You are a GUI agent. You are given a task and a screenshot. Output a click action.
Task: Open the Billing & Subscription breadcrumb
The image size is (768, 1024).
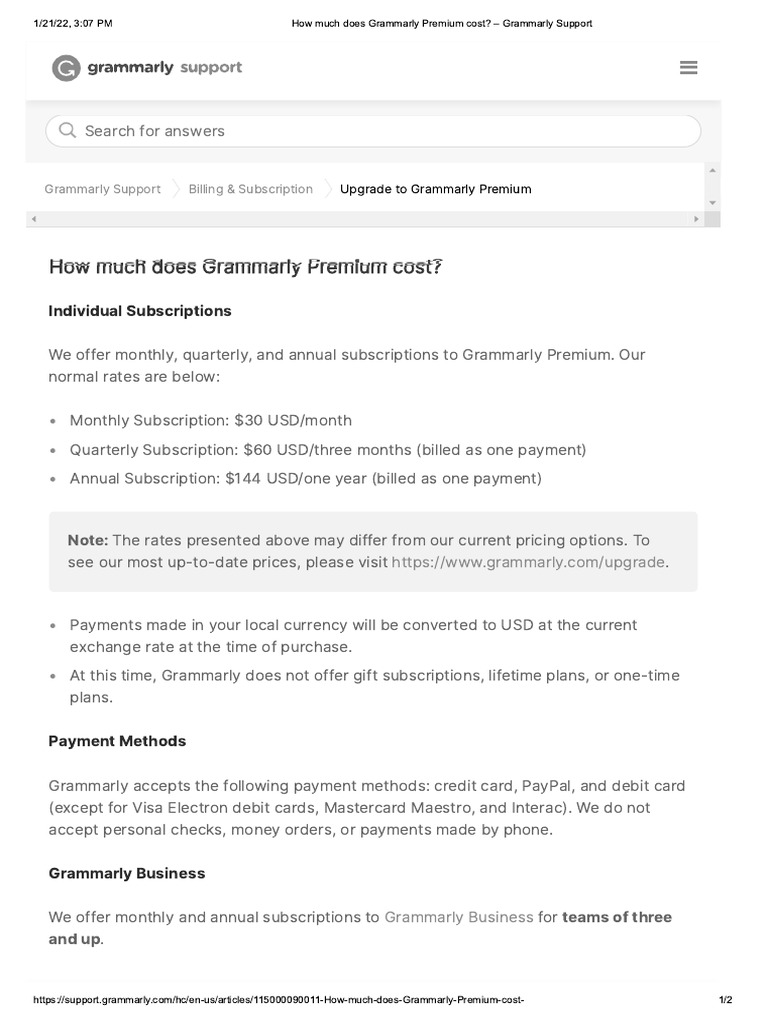pos(250,189)
